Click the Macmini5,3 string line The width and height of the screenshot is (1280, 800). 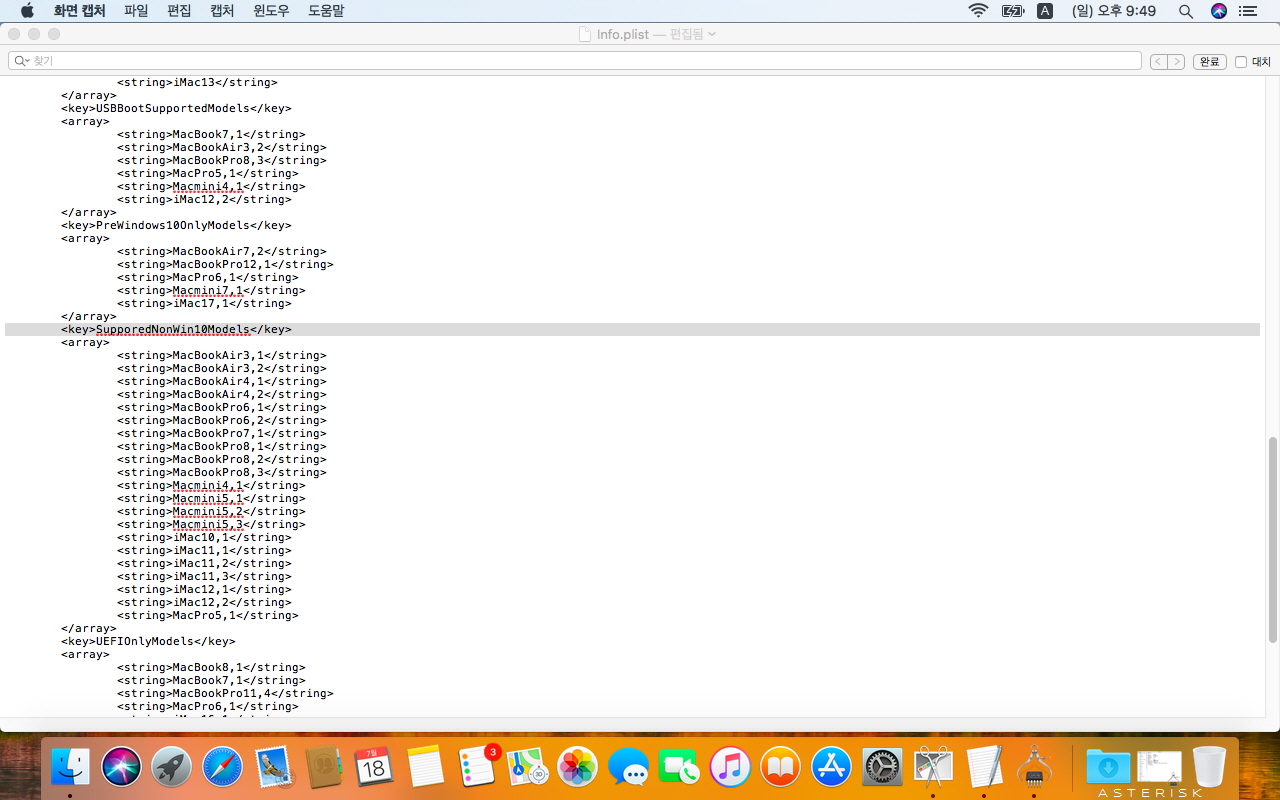(211, 524)
